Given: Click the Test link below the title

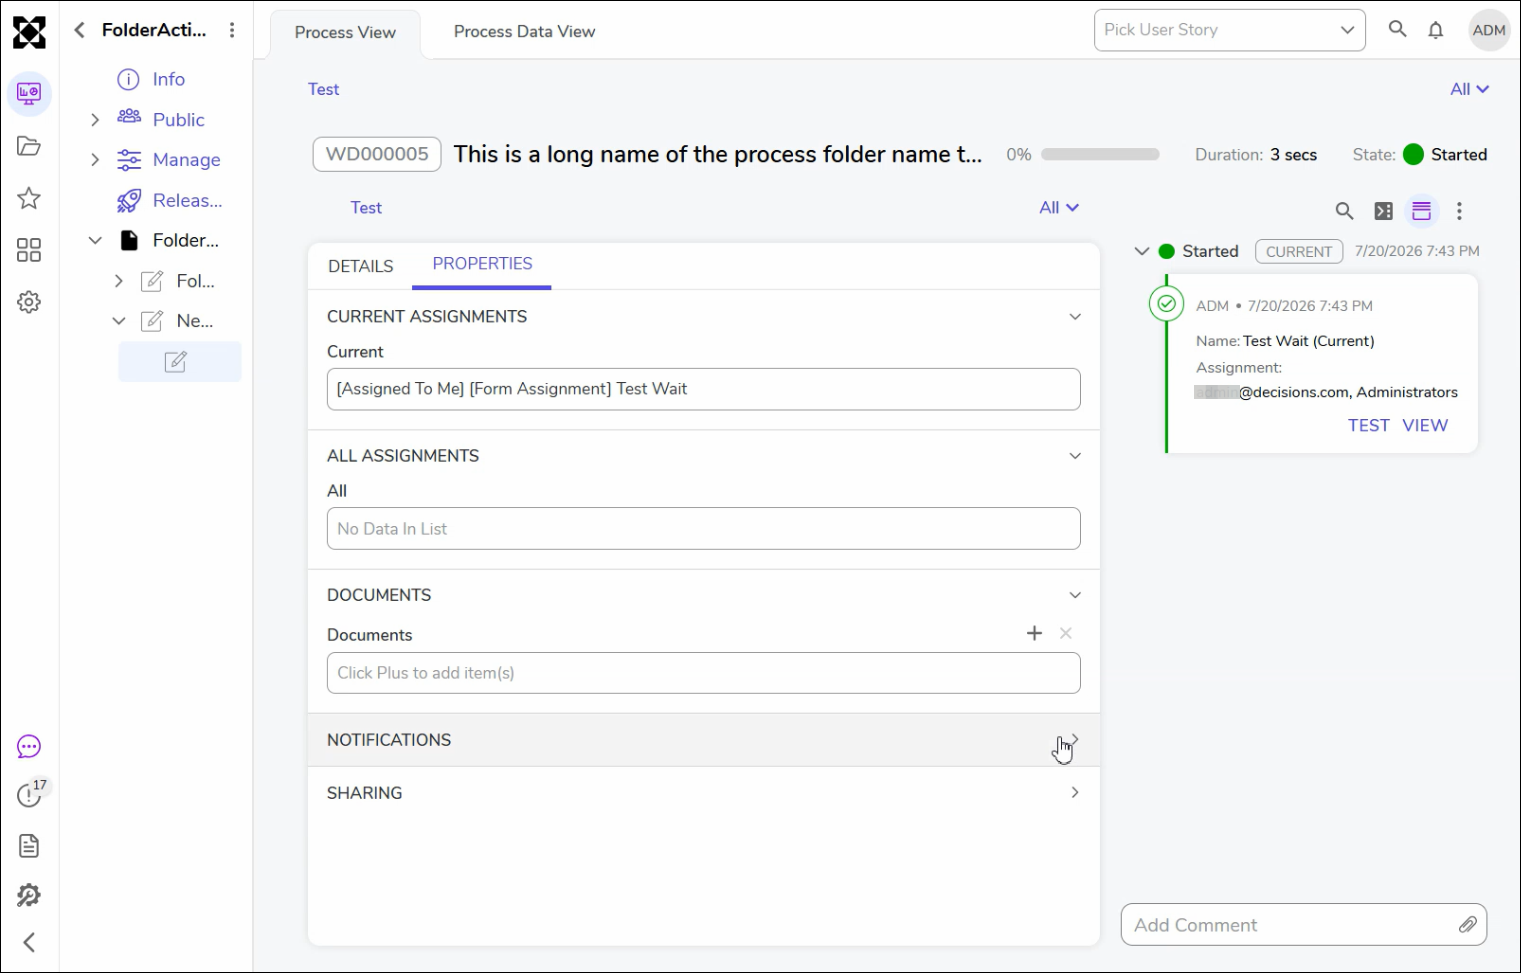Looking at the screenshot, I should [366, 208].
